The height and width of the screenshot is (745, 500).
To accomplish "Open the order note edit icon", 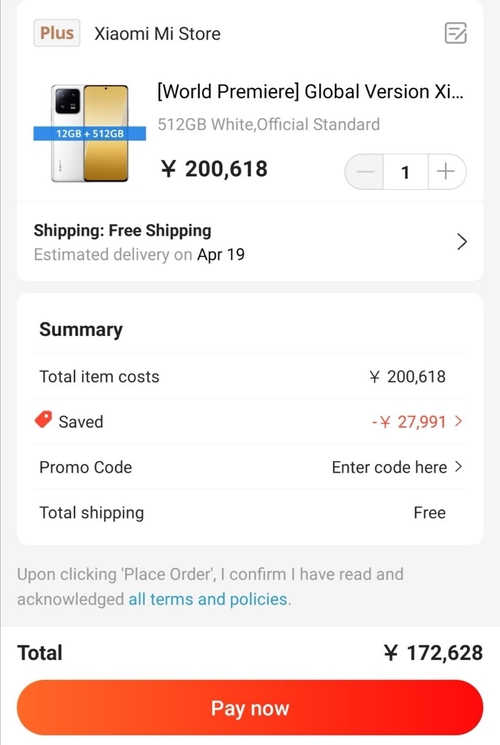I will pos(455,33).
